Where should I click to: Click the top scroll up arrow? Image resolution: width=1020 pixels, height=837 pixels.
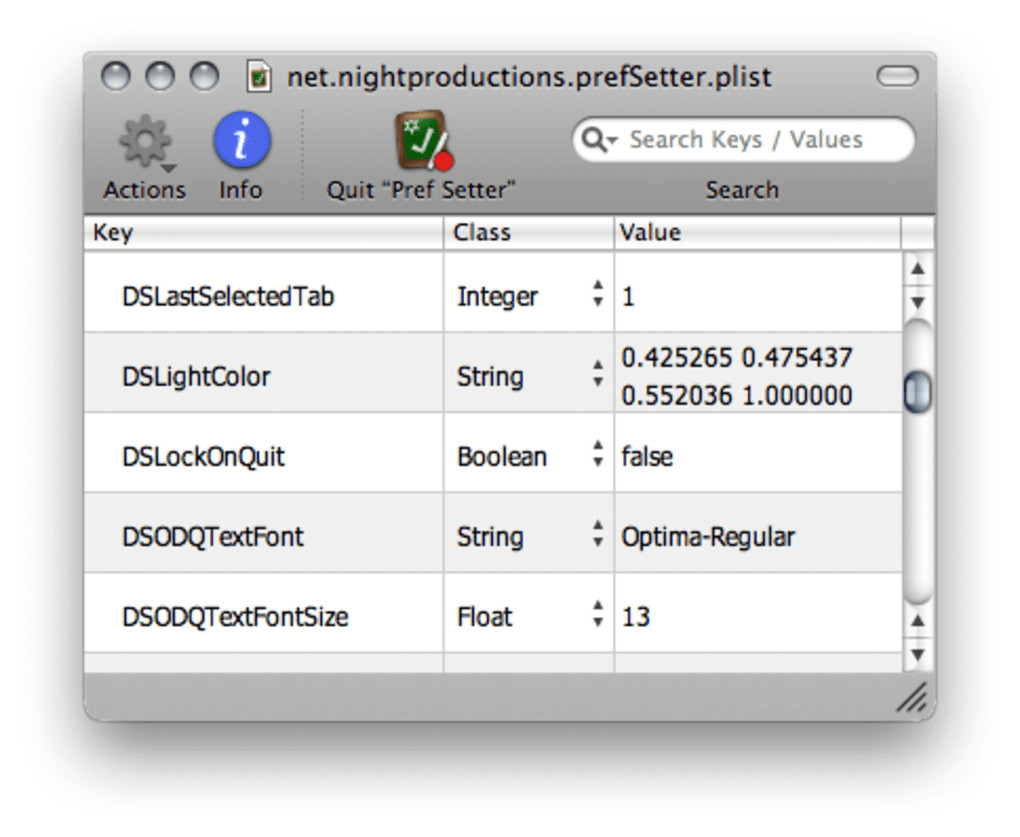tap(918, 269)
